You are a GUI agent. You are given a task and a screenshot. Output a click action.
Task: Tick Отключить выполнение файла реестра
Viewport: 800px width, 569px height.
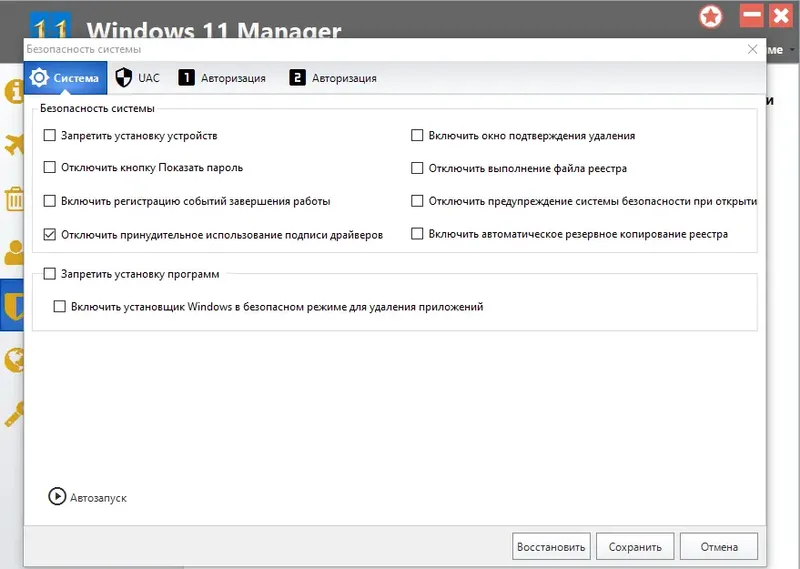pyautogui.click(x=417, y=168)
